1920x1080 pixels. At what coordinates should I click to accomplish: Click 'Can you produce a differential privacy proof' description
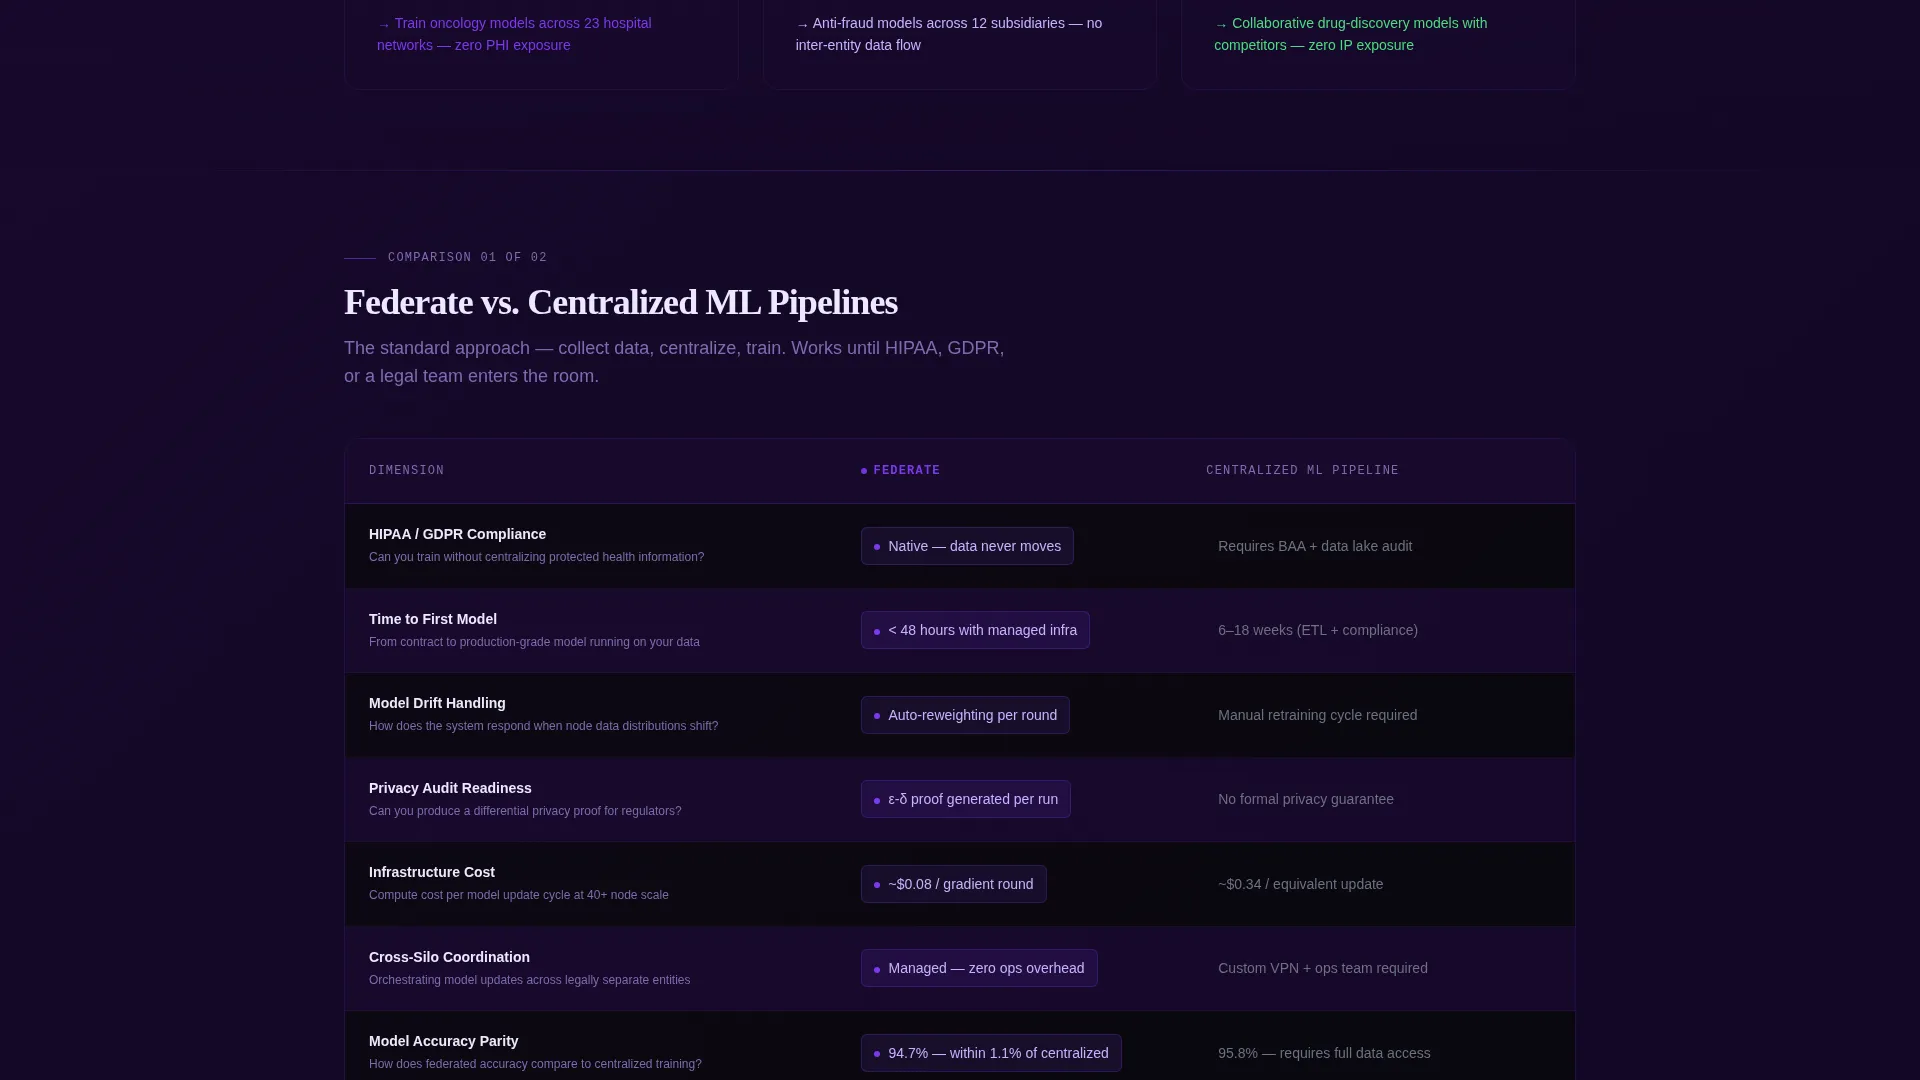(x=525, y=811)
